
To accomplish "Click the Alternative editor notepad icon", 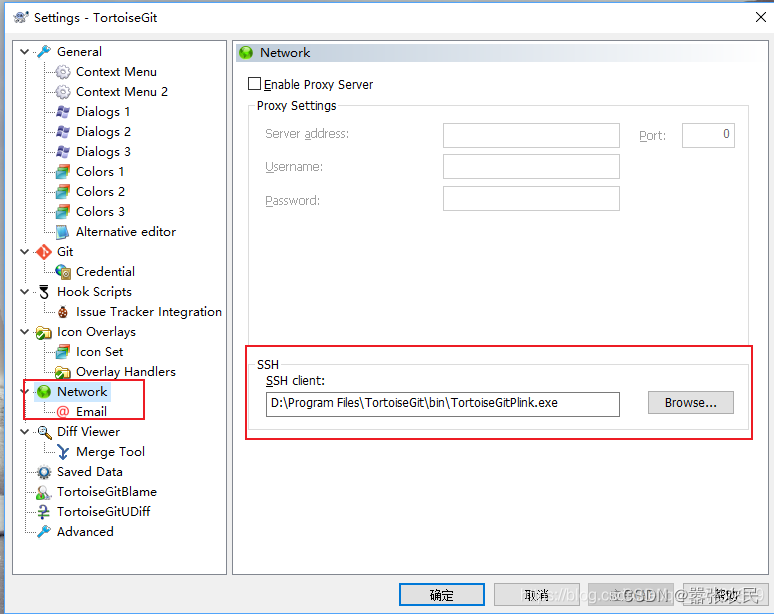I will coord(63,231).
